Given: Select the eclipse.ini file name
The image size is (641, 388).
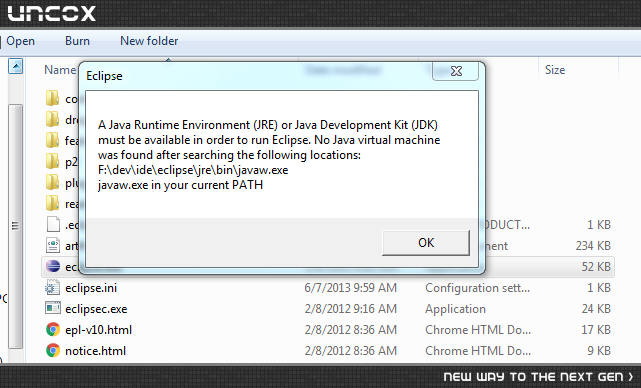Looking at the screenshot, I should click(x=91, y=288).
